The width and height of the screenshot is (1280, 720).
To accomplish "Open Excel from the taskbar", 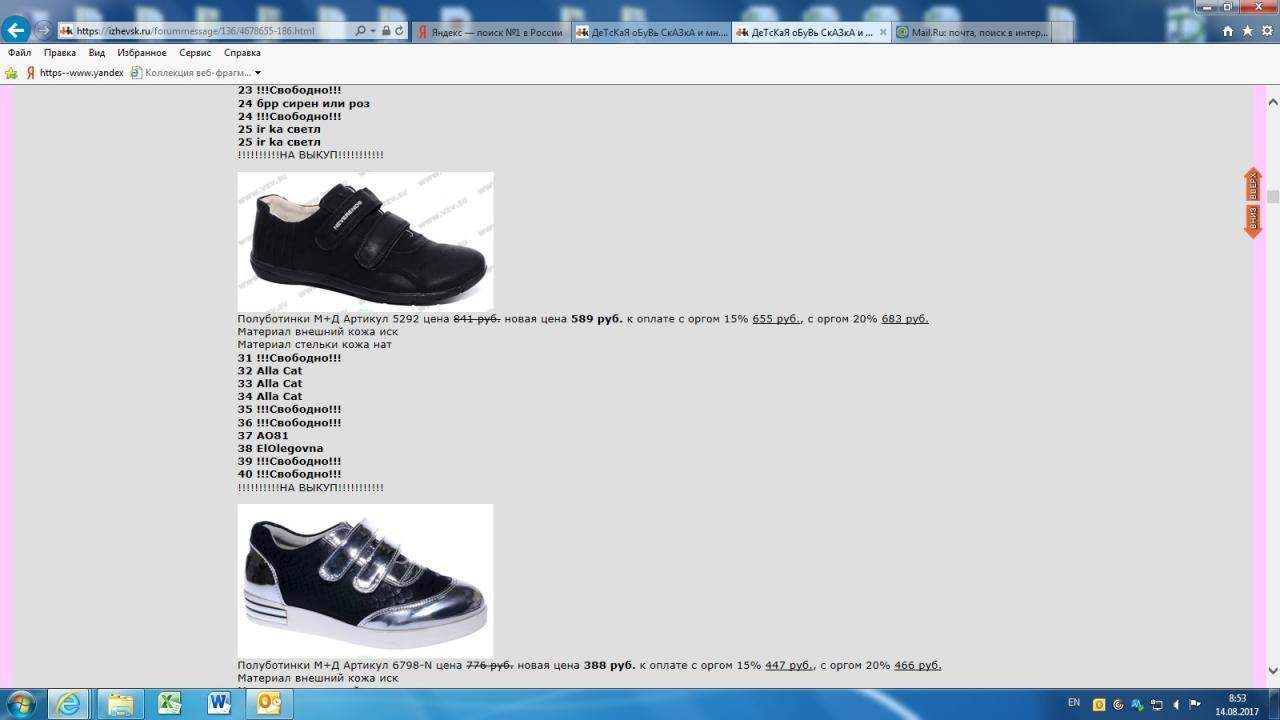I will [170, 703].
